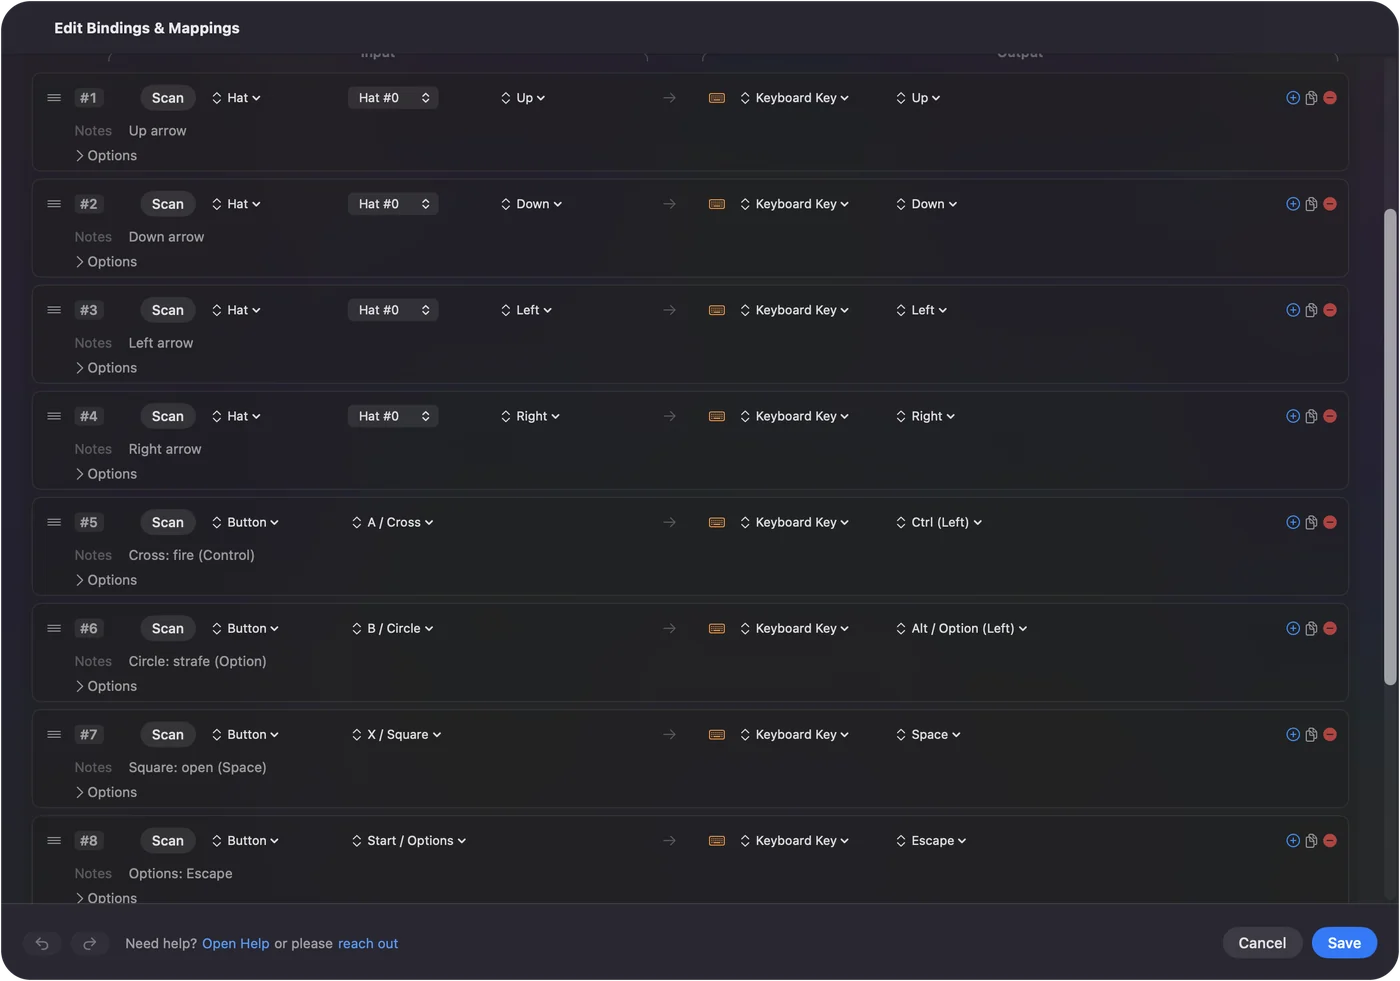Click Scan button for binding #3
The height and width of the screenshot is (981, 1400).
[168, 310]
